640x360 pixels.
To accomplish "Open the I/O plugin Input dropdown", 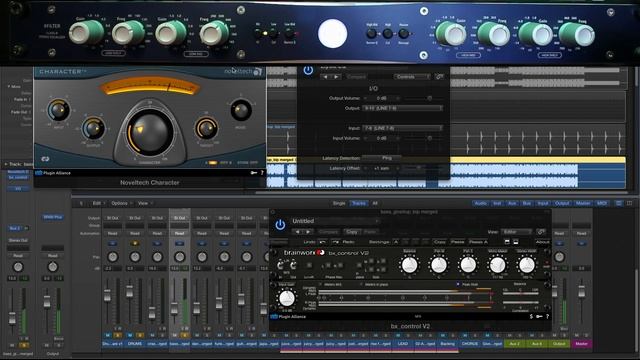I will (402, 128).
